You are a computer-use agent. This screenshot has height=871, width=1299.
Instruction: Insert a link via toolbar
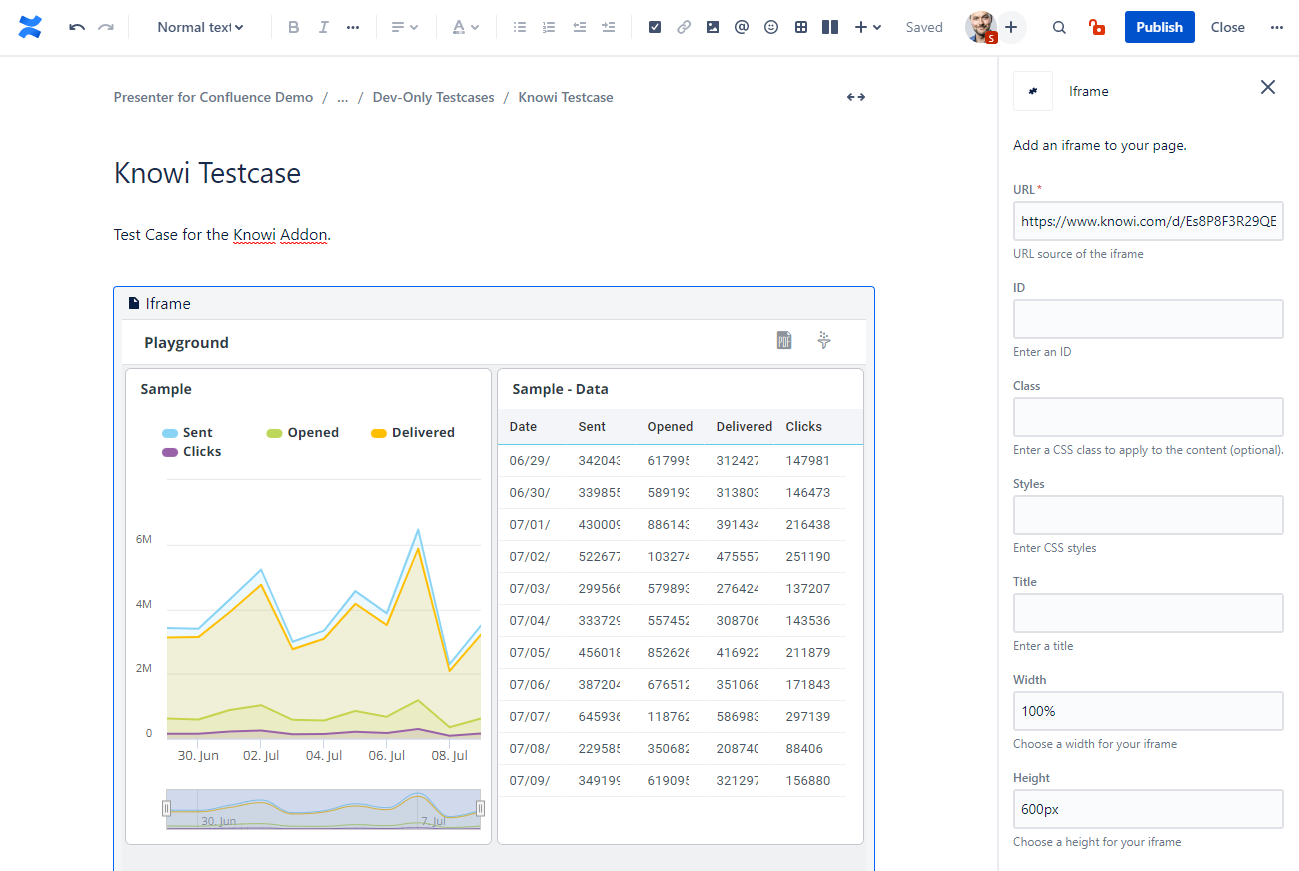684,27
